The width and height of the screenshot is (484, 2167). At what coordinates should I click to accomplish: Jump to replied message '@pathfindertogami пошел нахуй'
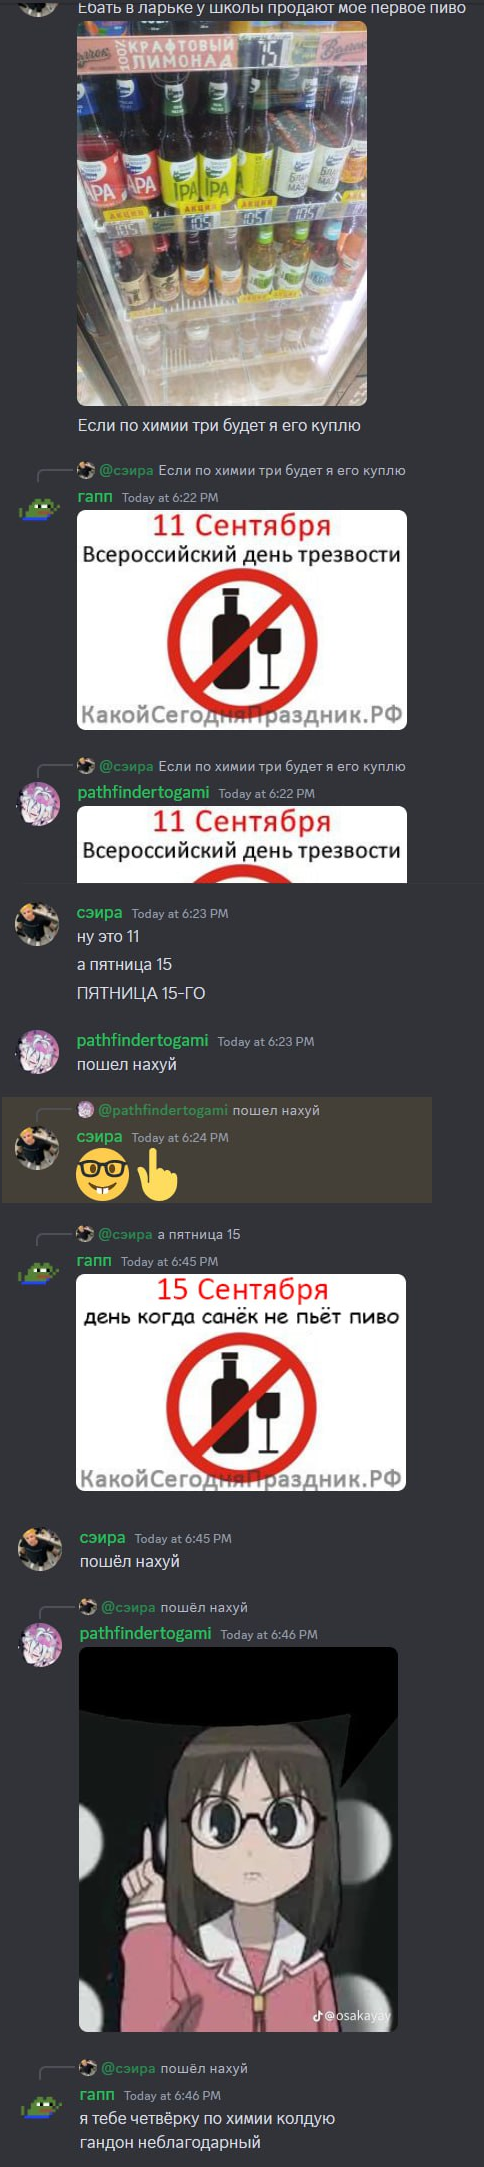point(209,1110)
